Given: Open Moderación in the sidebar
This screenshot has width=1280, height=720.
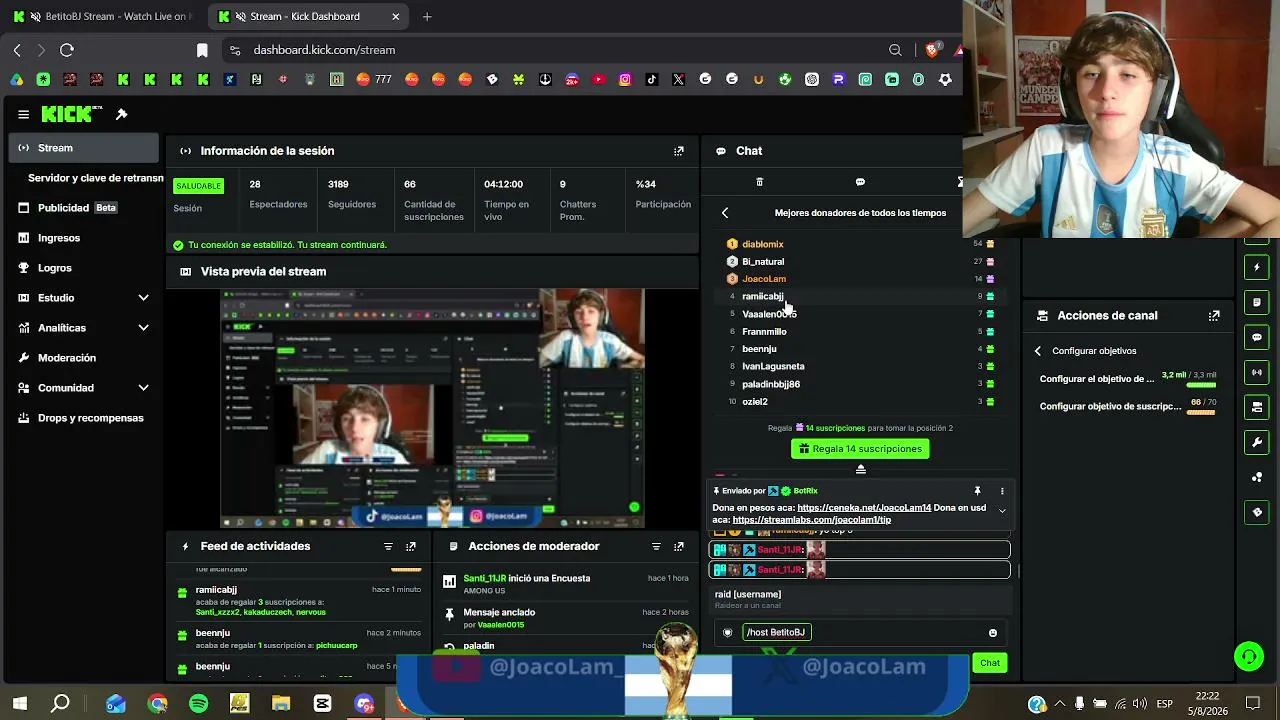Looking at the screenshot, I should (x=84, y=358).
